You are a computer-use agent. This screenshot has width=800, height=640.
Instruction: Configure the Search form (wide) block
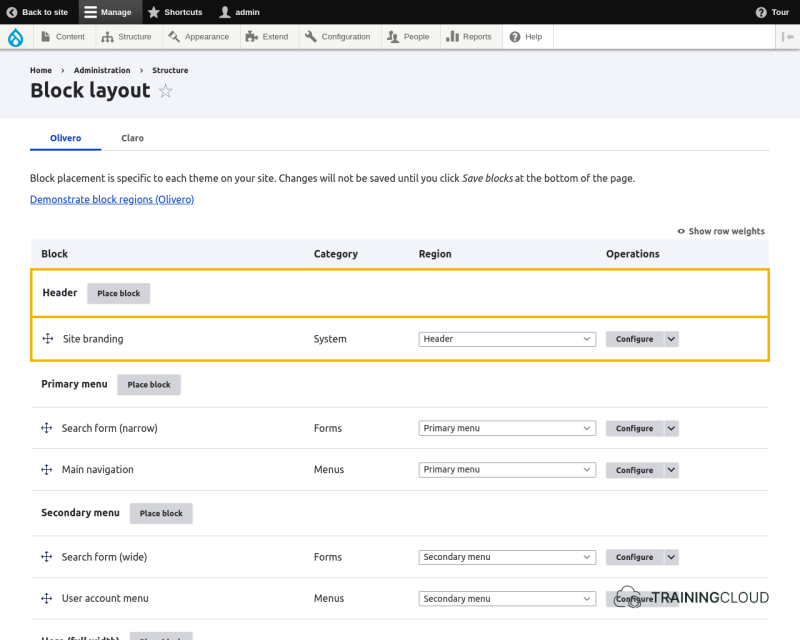635,557
